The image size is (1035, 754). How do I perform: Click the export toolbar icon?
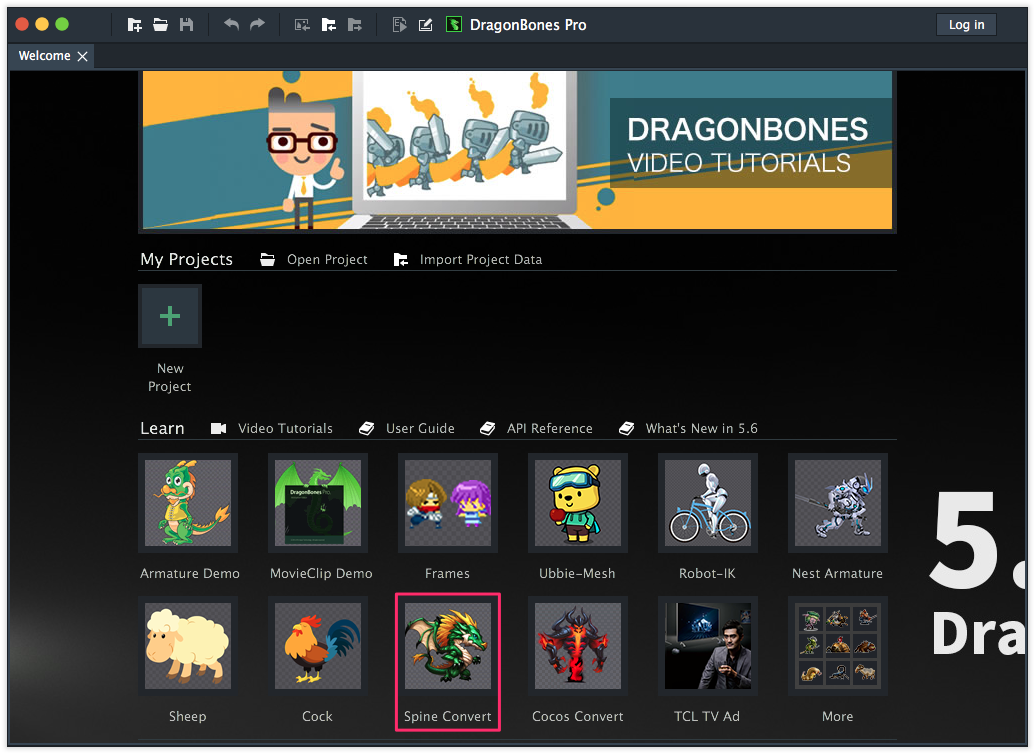354,25
